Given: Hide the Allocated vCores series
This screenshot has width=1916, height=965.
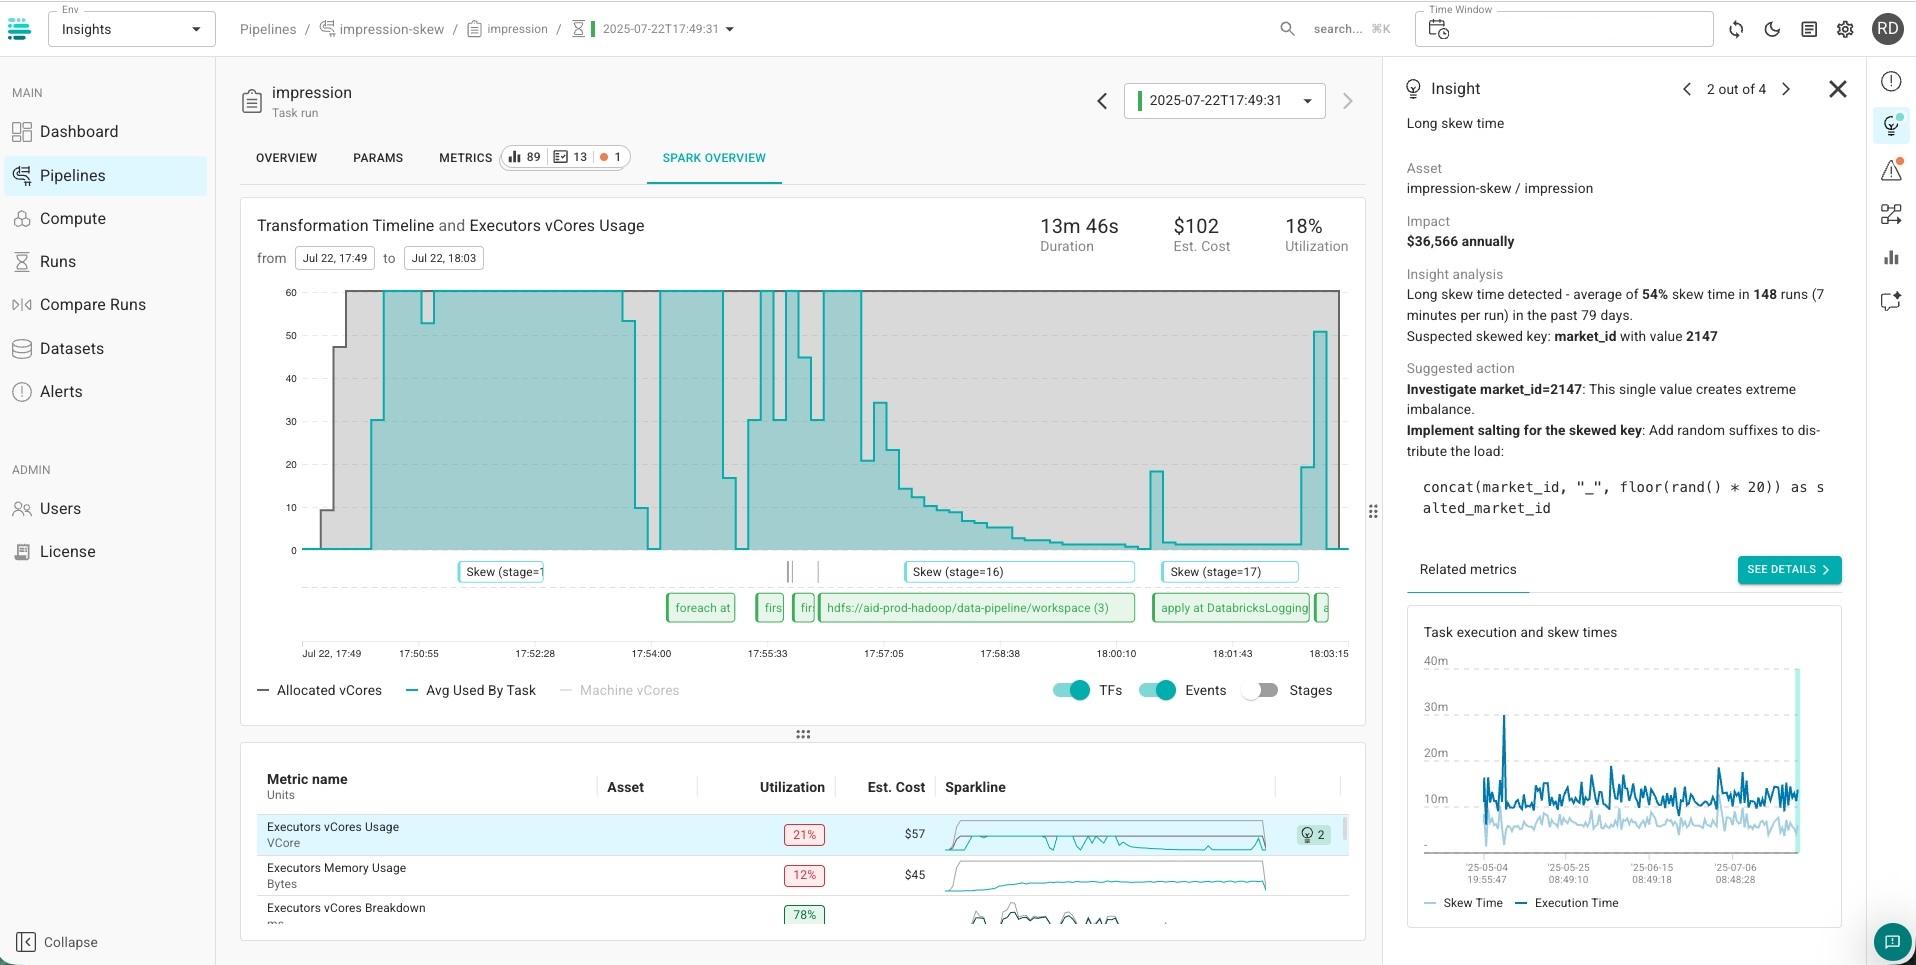Looking at the screenshot, I should (x=320, y=691).
